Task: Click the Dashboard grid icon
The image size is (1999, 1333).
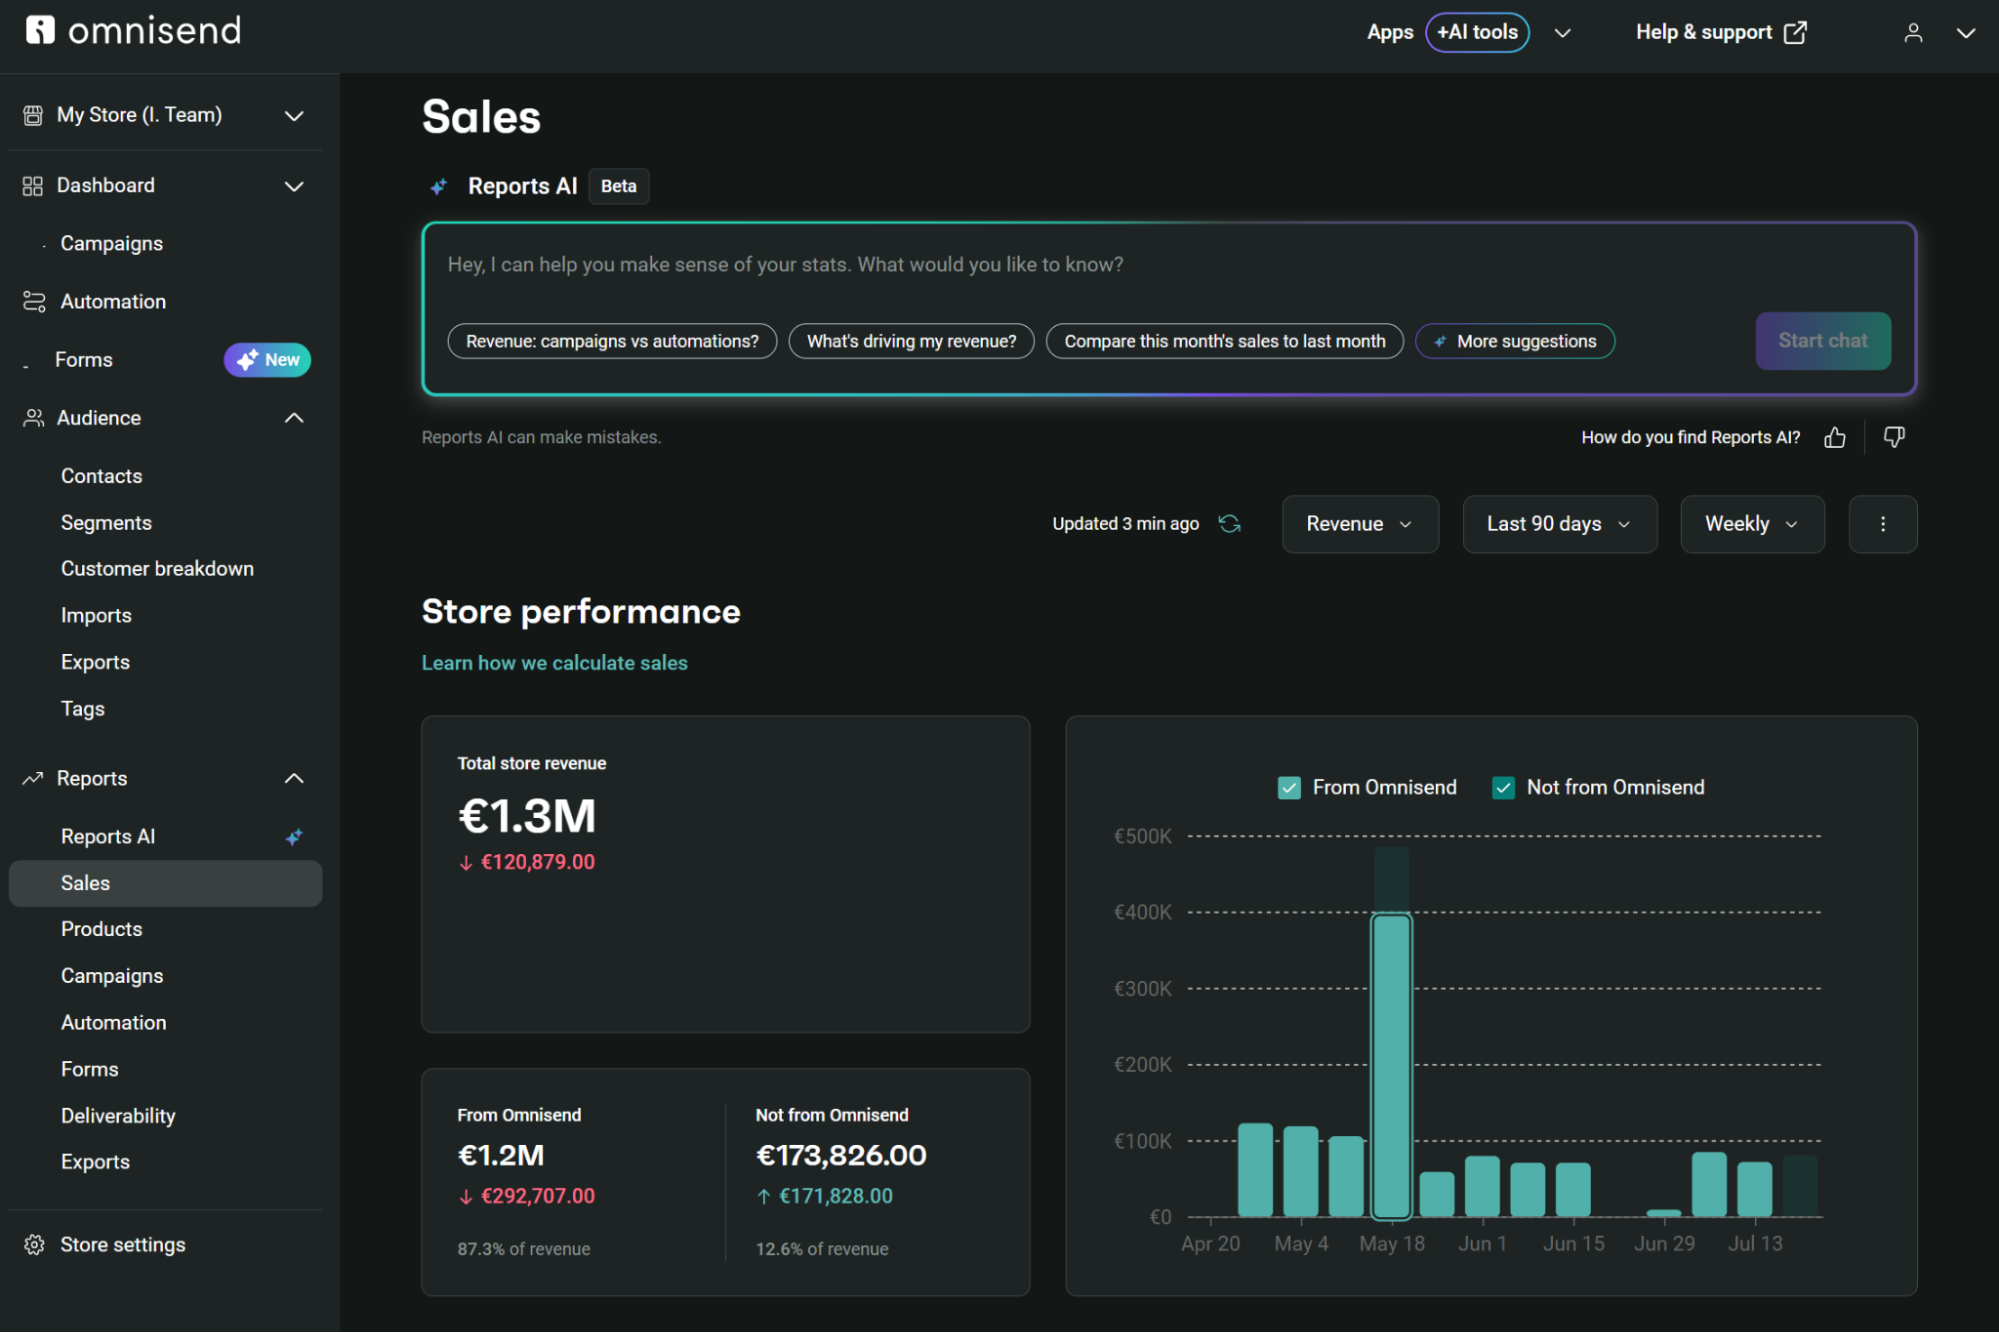Action: point(33,186)
